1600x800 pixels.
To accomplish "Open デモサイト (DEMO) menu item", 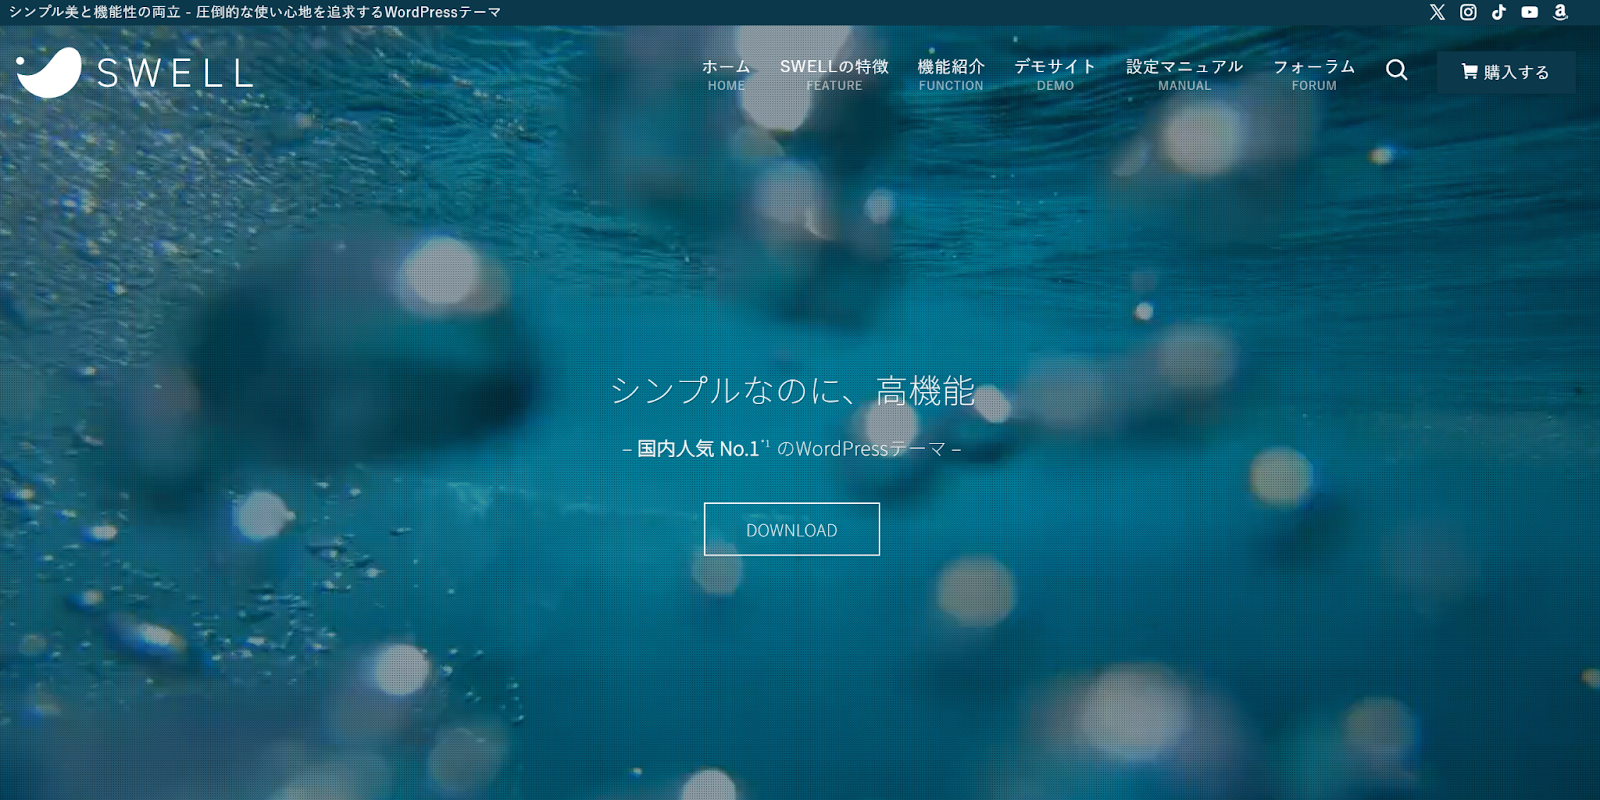I will 1055,74.
